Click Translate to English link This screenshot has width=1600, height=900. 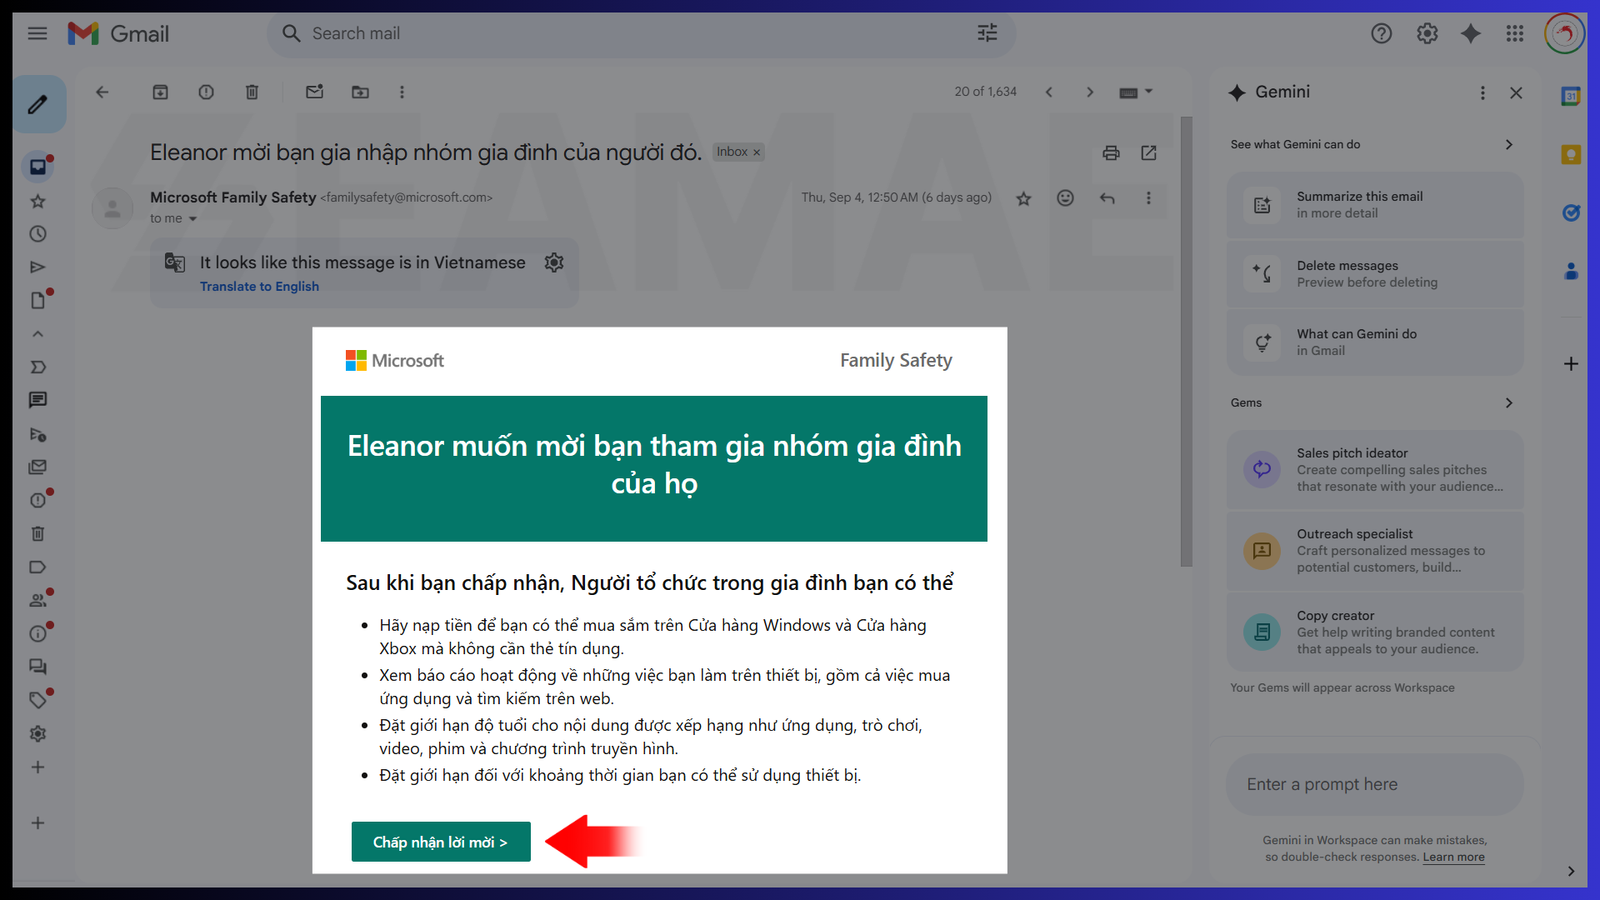tap(259, 286)
